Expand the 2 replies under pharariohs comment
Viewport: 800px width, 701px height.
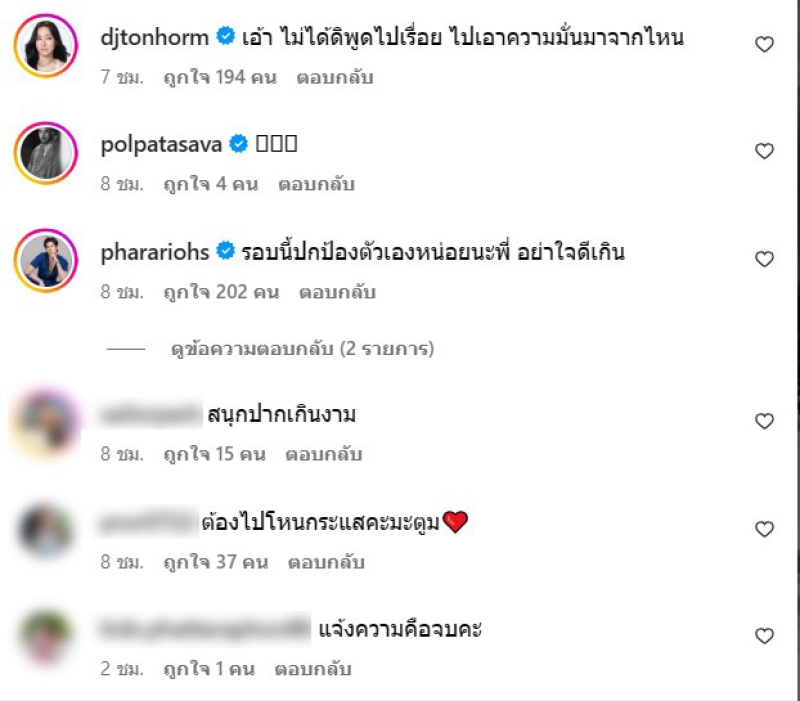click(302, 349)
